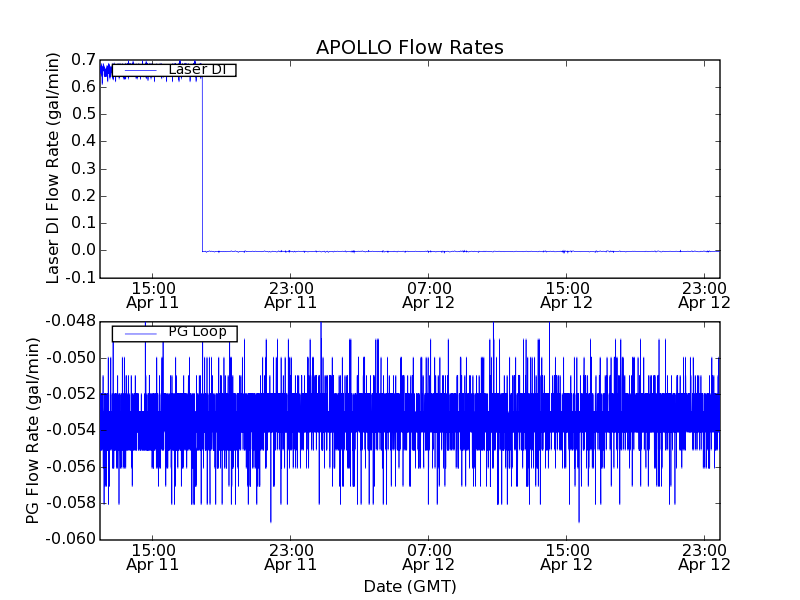Click the -0.048 tick label on PG plot

point(71,321)
